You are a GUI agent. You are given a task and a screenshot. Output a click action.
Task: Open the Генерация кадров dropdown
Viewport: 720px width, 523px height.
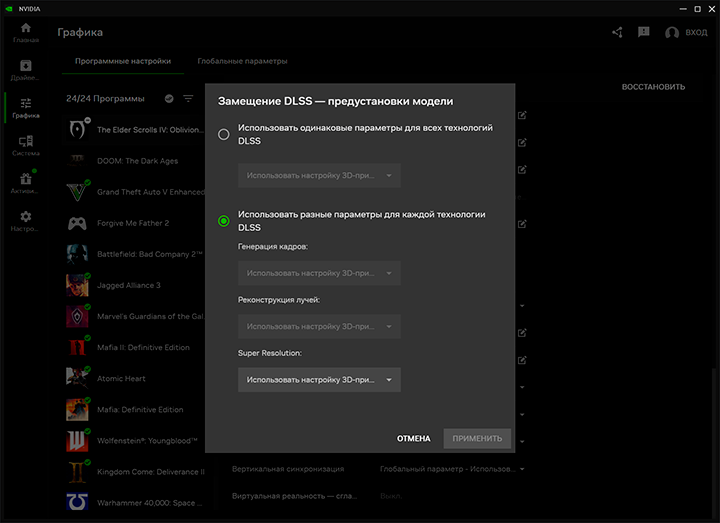pyautogui.click(x=319, y=273)
